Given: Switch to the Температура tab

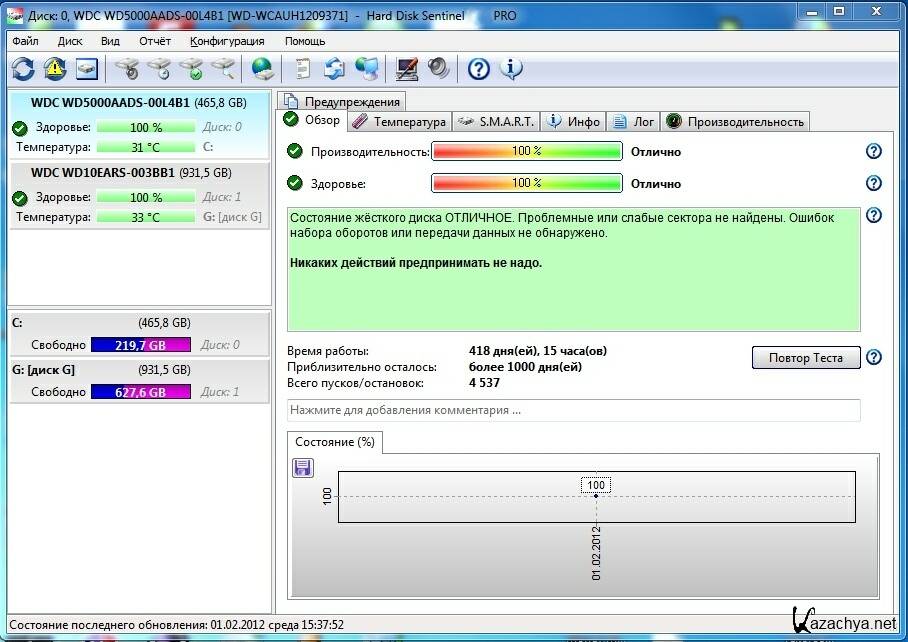Looking at the screenshot, I should pos(400,121).
